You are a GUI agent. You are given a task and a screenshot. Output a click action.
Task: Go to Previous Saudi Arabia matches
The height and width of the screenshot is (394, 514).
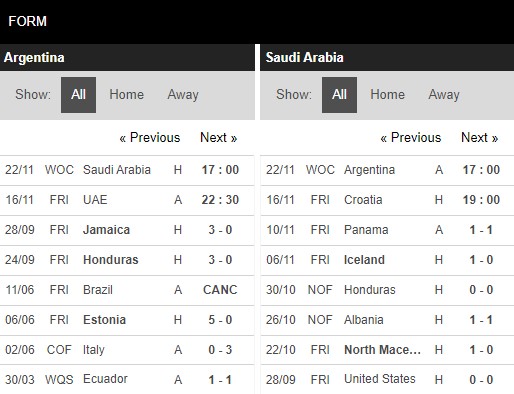(411, 137)
